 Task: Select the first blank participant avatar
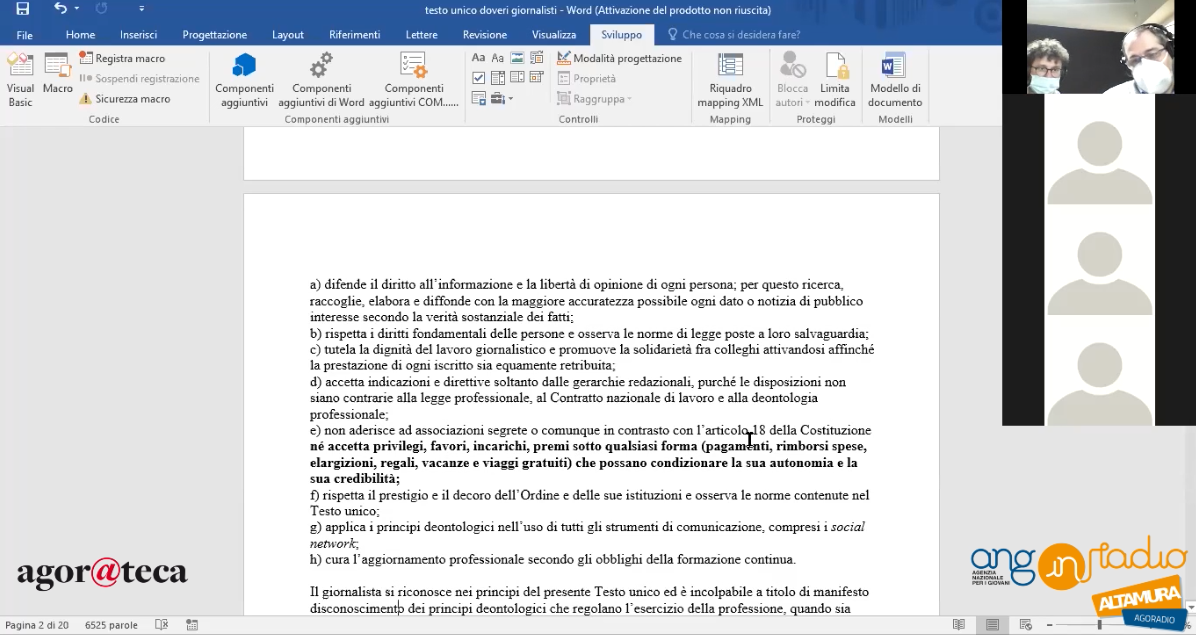click(1099, 161)
